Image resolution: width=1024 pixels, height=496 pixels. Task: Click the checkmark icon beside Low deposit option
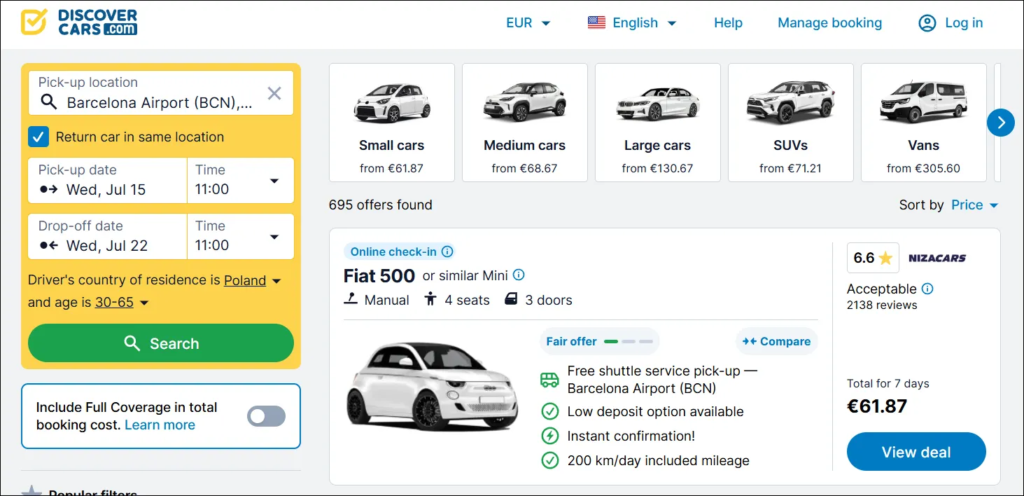point(550,412)
